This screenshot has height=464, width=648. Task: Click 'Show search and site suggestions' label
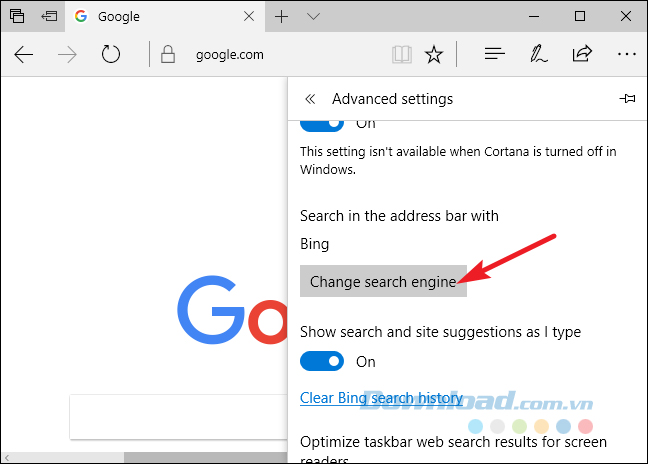point(441,332)
